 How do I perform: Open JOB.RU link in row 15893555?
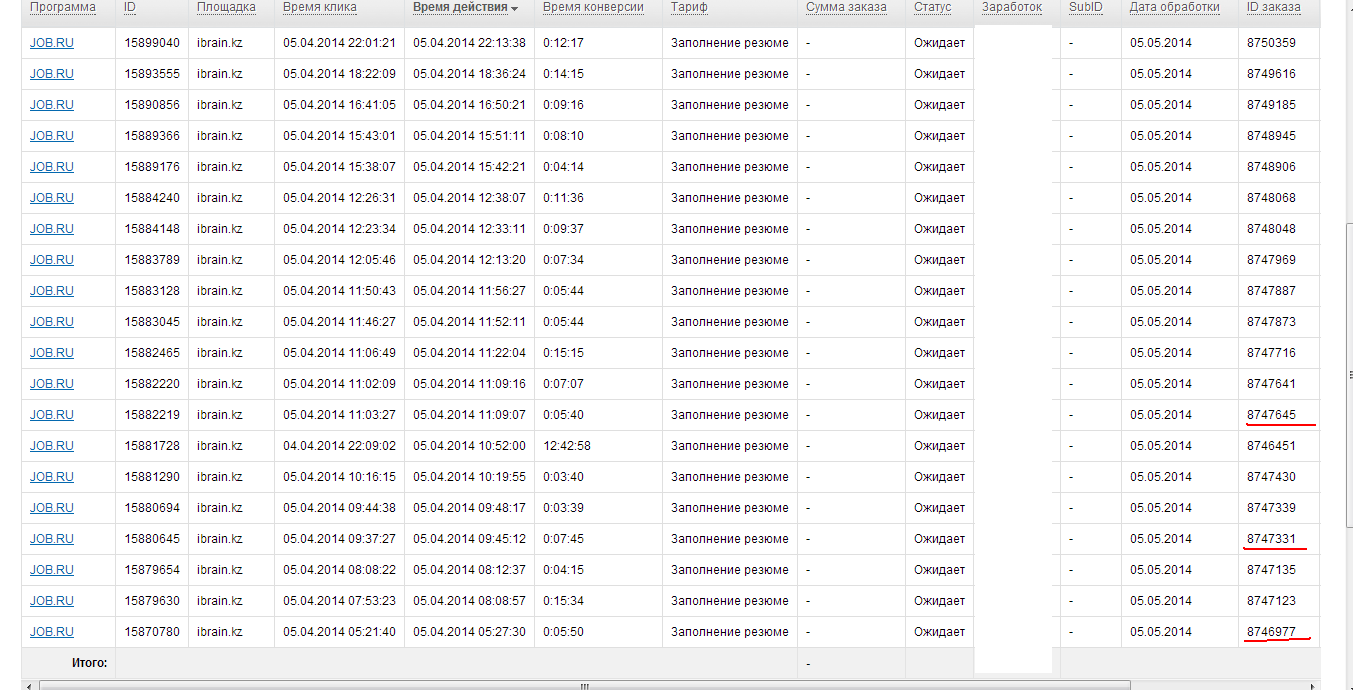[52, 74]
